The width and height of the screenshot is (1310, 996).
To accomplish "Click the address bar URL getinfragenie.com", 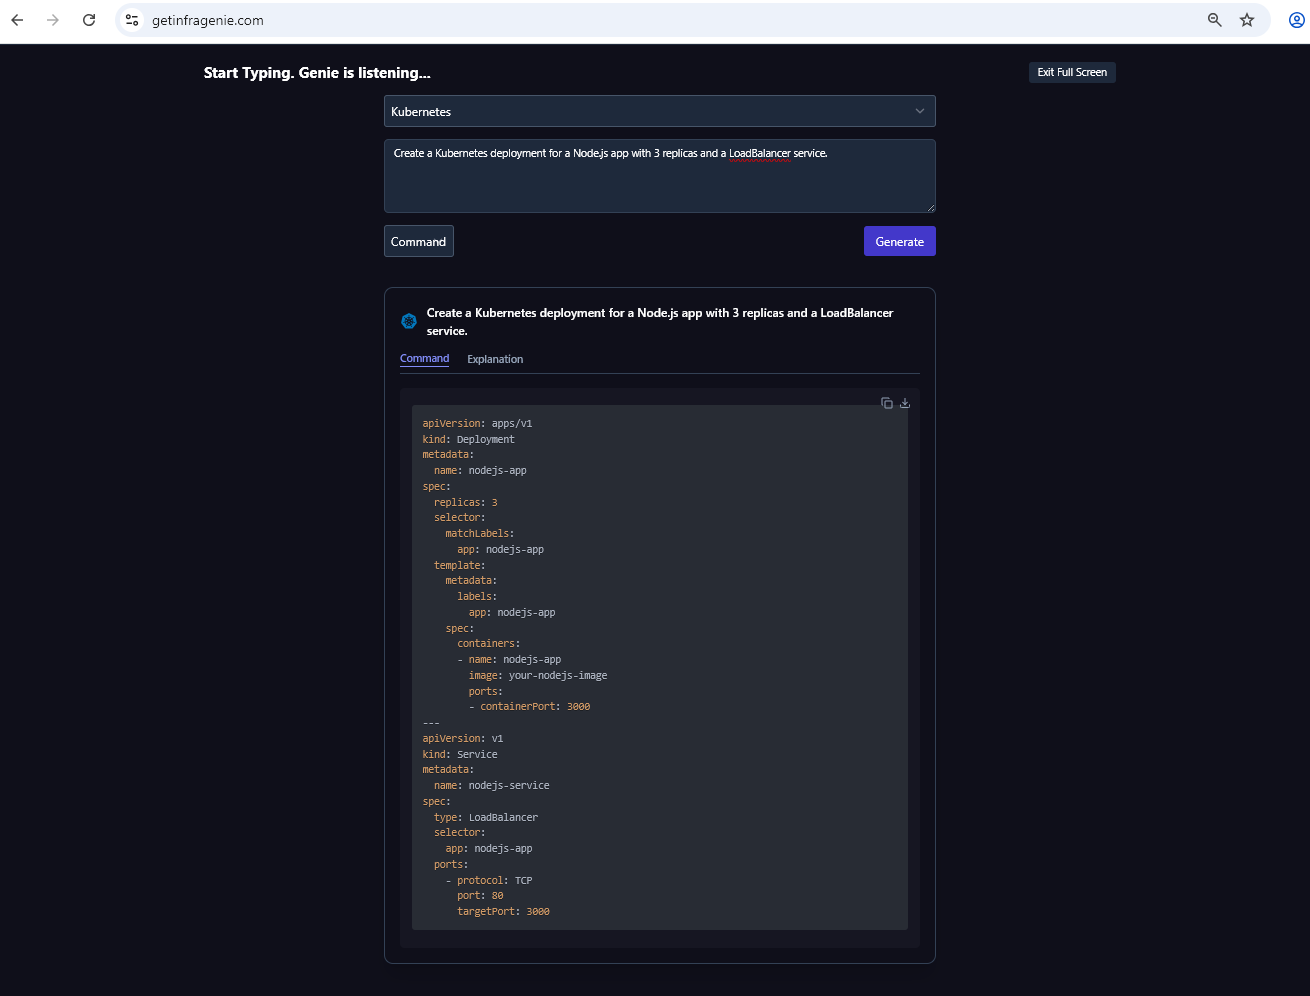I will [x=208, y=20].
